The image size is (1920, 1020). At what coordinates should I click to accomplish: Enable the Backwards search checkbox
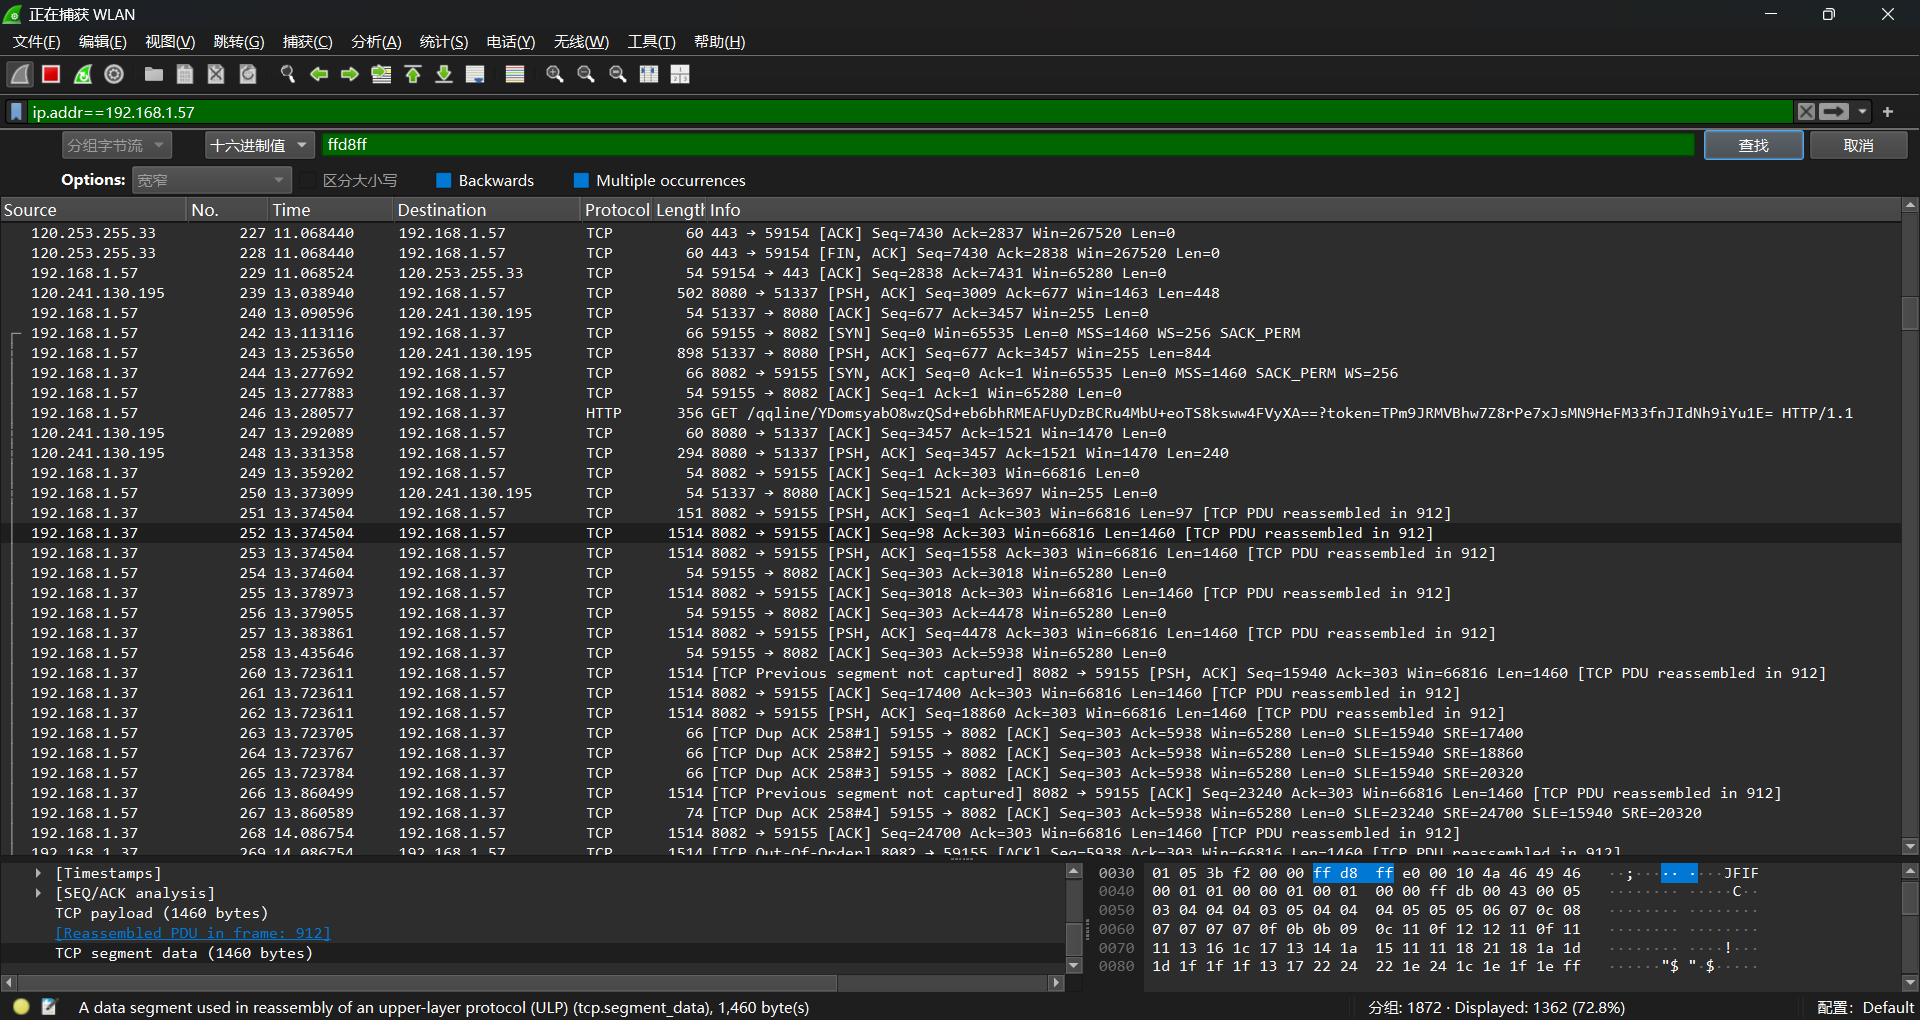pos(444,181)
